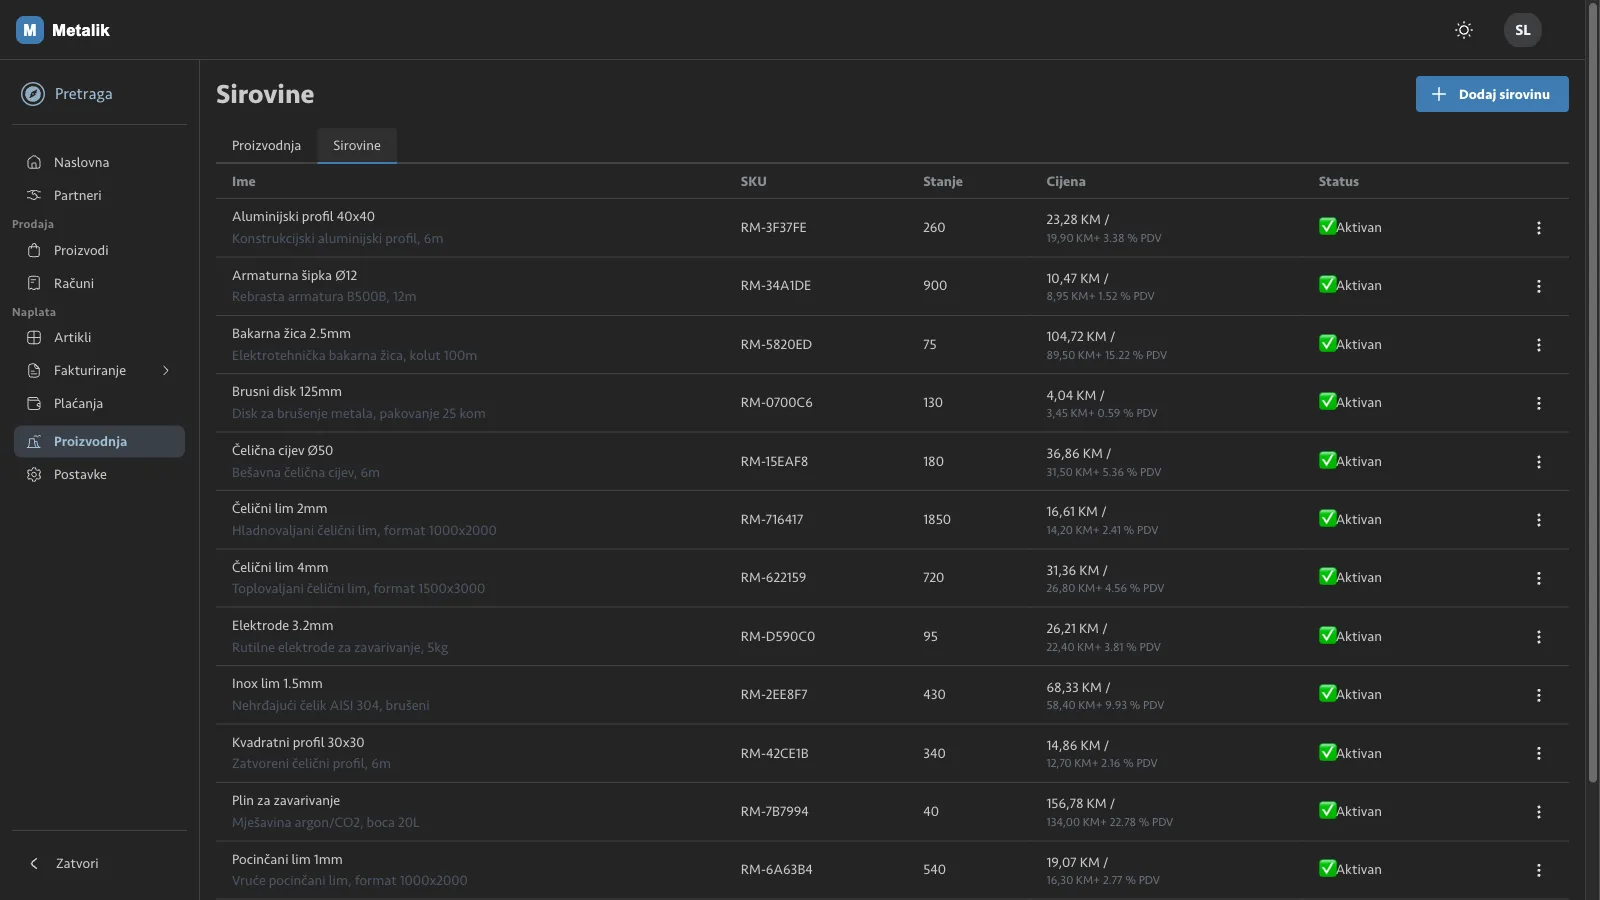Click the Pretraga compass icon
The image size is (1600, 900).
point(33,94)
